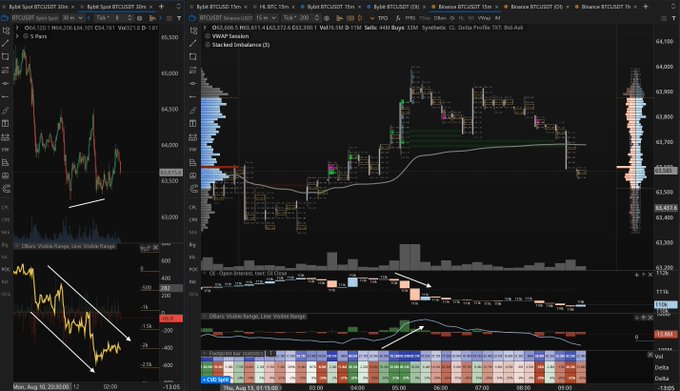Toggle visibility of Footprint bar statistics

click(205, 354)
